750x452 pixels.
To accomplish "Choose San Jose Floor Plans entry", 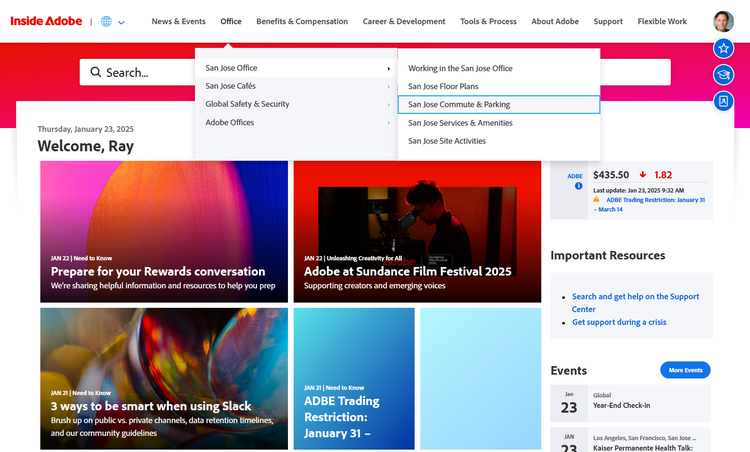I will click(x=443, y=87).
